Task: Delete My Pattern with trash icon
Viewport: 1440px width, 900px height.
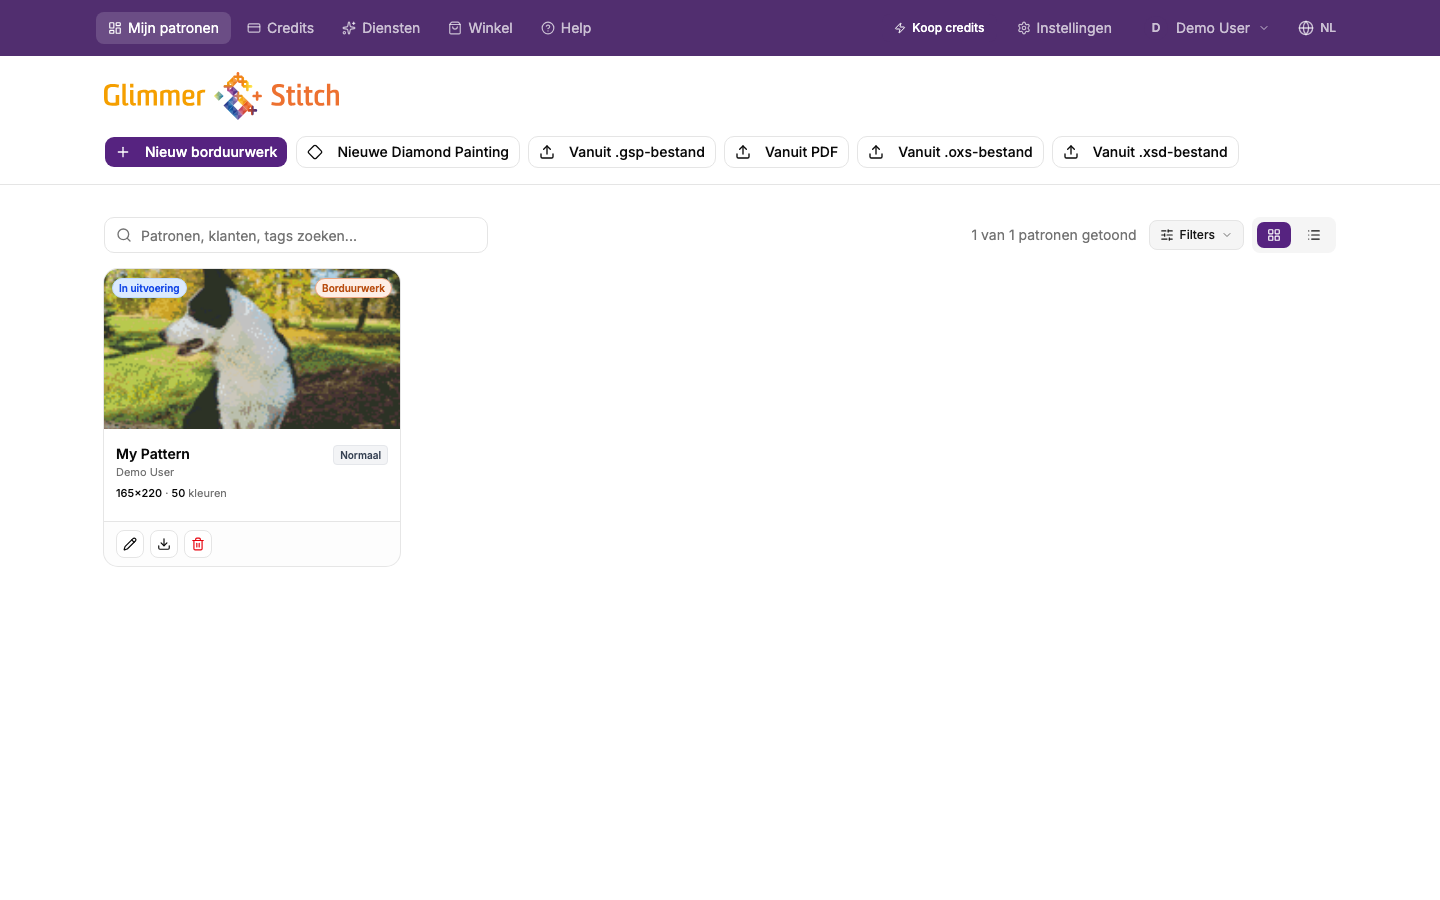Action: [198, 544]
